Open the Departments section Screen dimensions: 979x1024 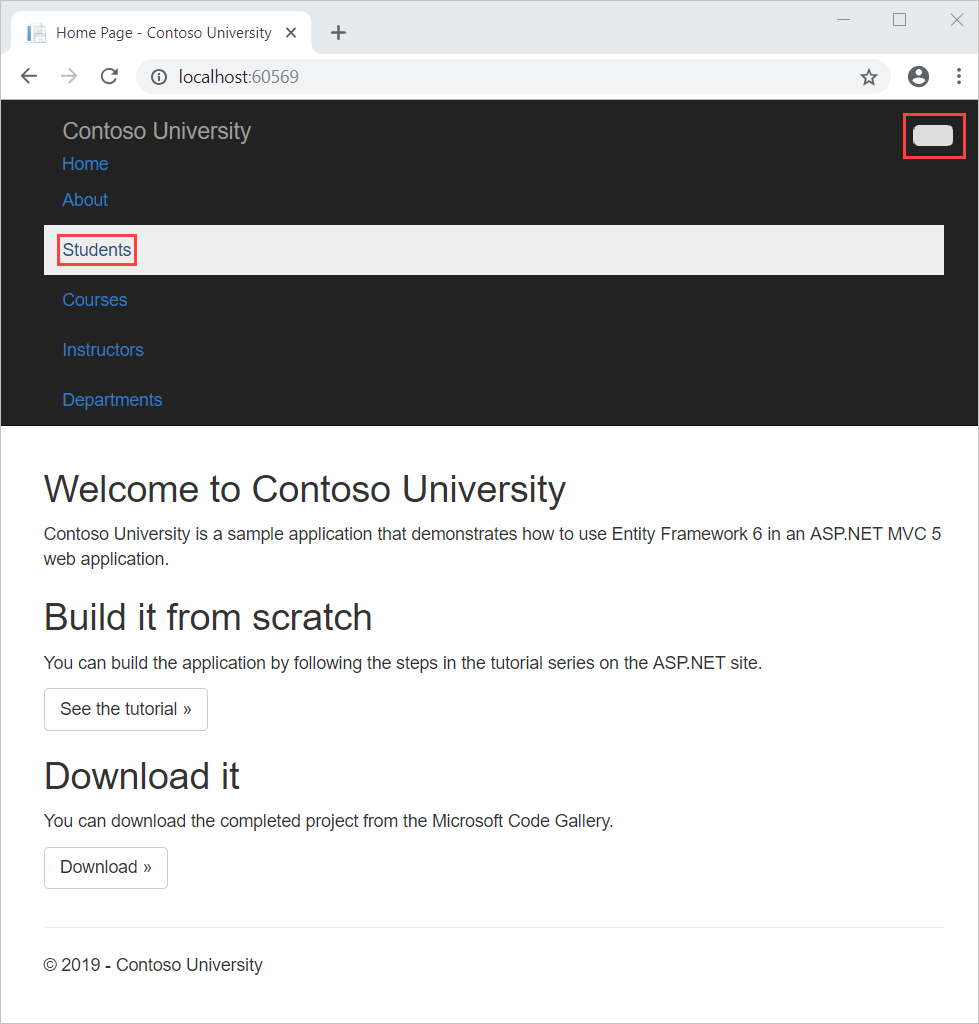coord(112,399)
